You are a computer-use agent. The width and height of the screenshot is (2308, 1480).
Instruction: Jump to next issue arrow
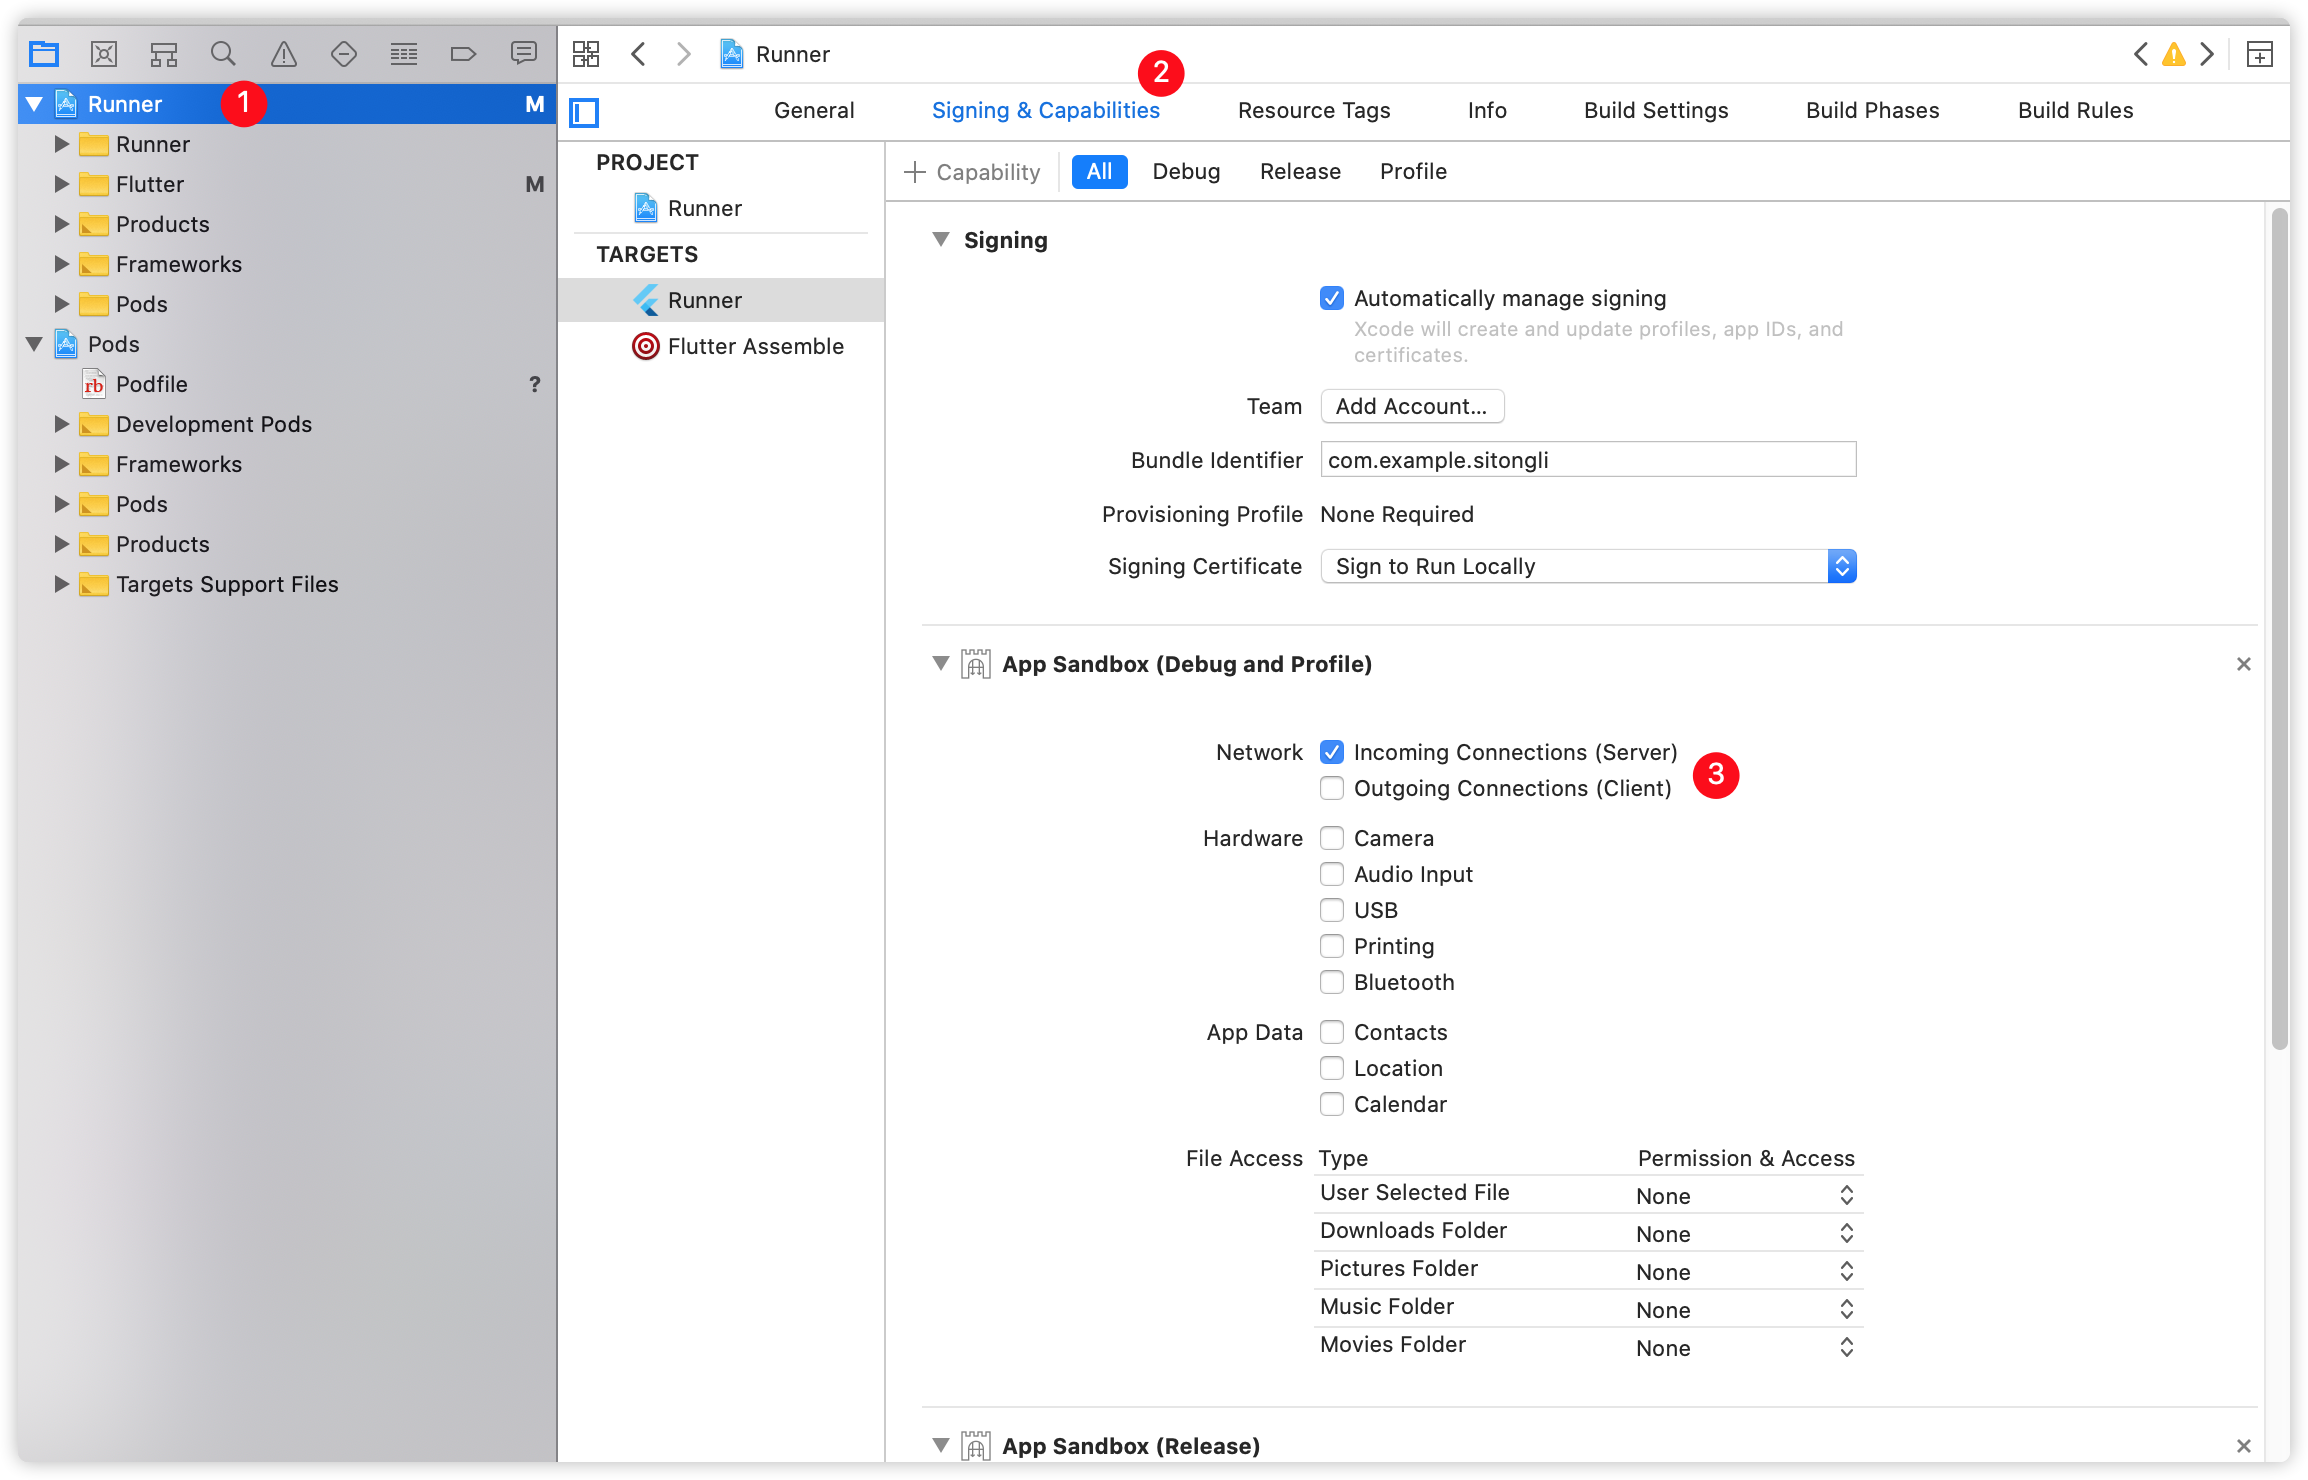(x=2207, y=54)
